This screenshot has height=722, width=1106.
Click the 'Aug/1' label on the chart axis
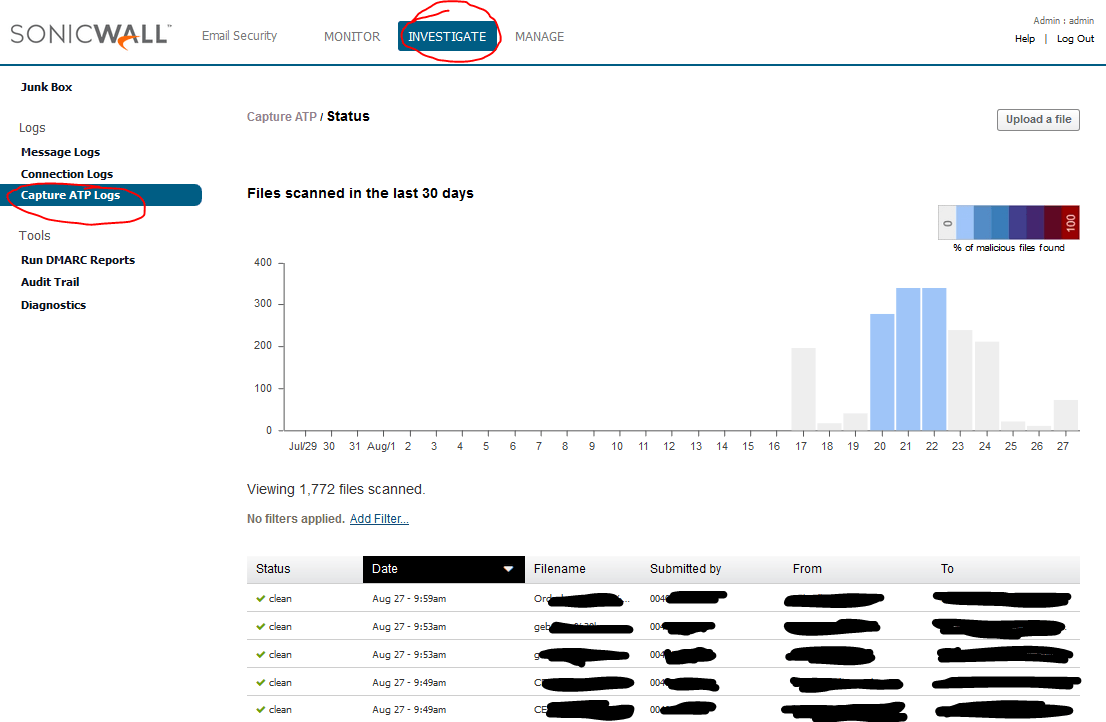[x=382, y=446]
